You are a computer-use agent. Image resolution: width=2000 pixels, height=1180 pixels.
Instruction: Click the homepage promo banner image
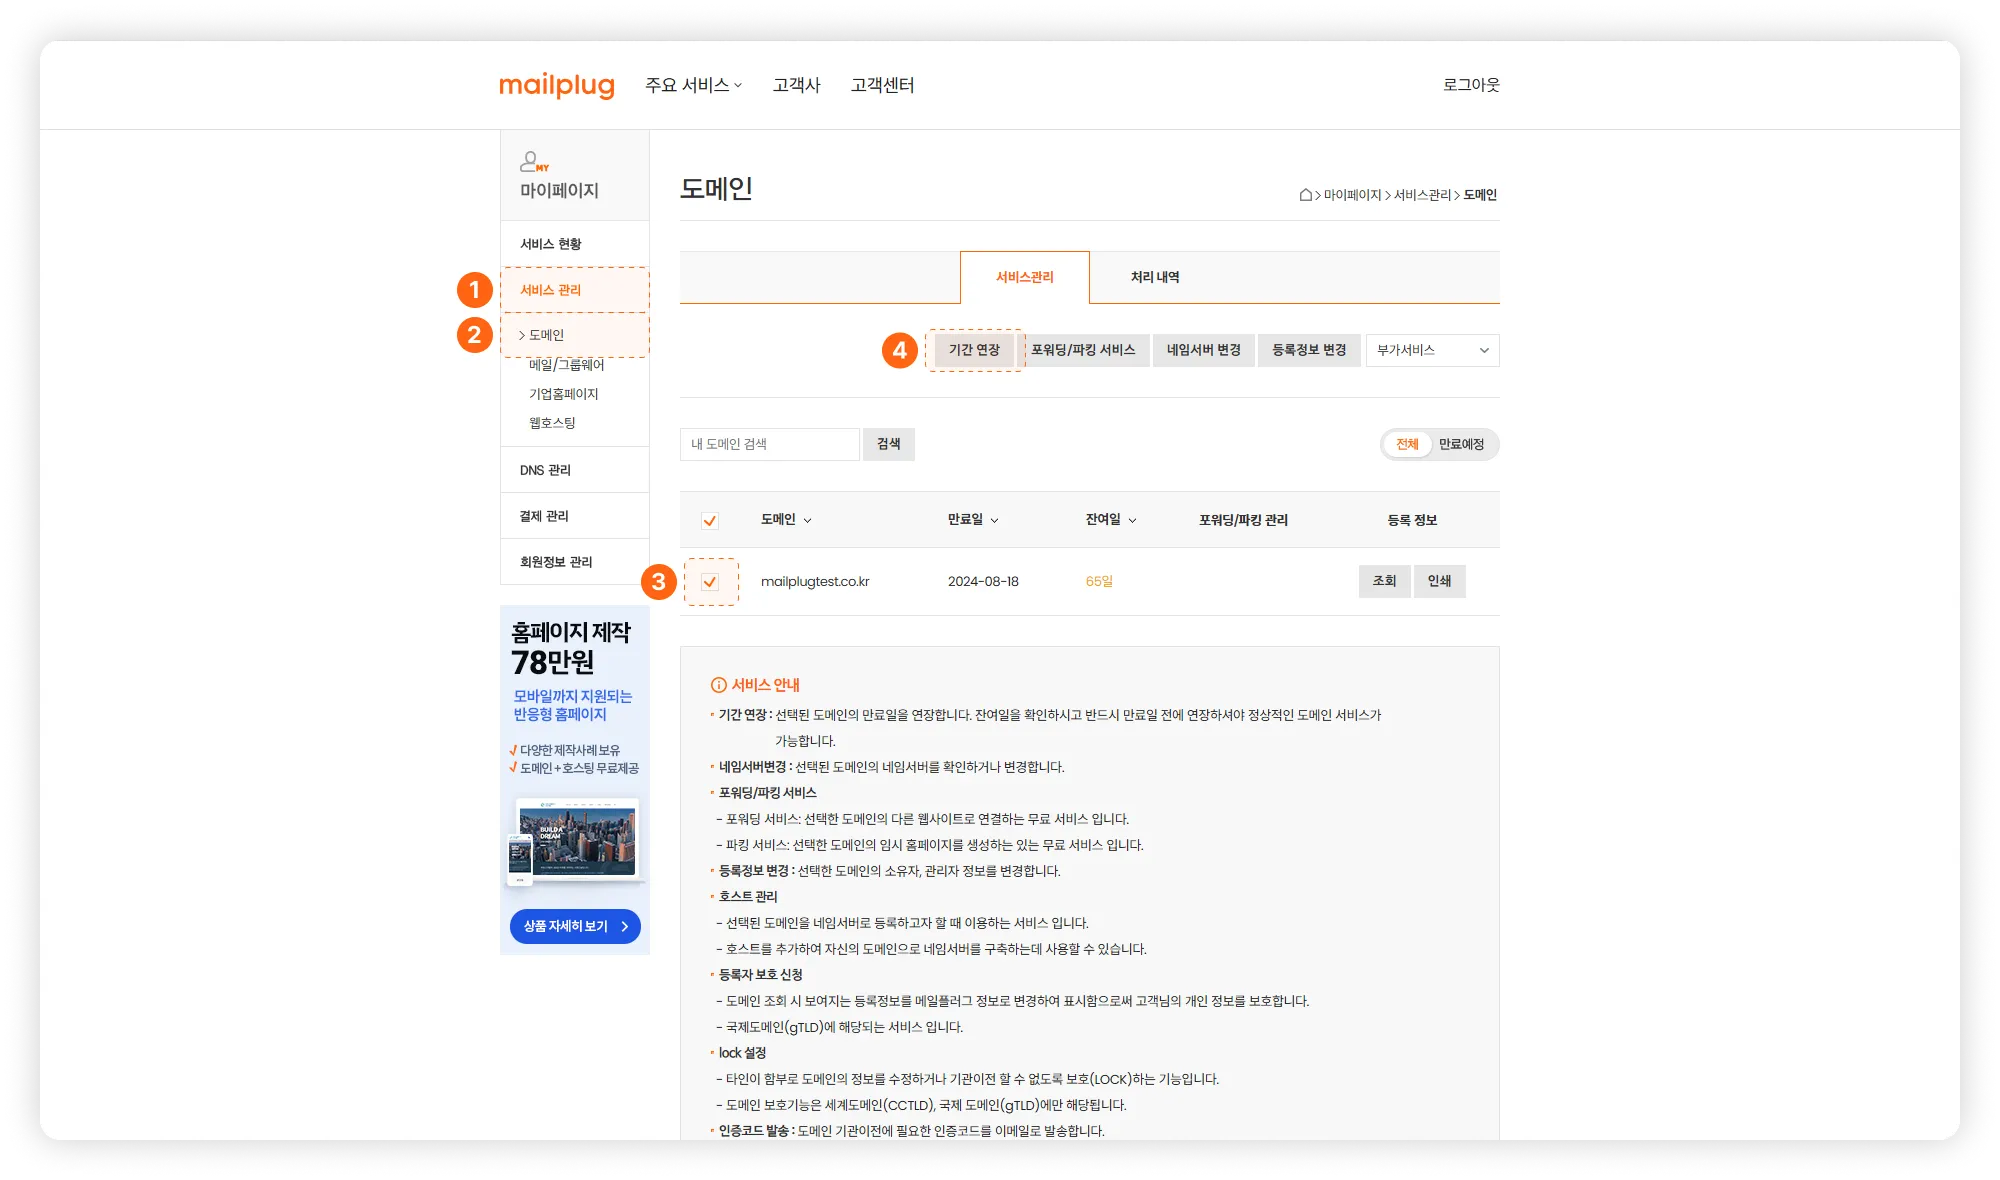point(575,840)
